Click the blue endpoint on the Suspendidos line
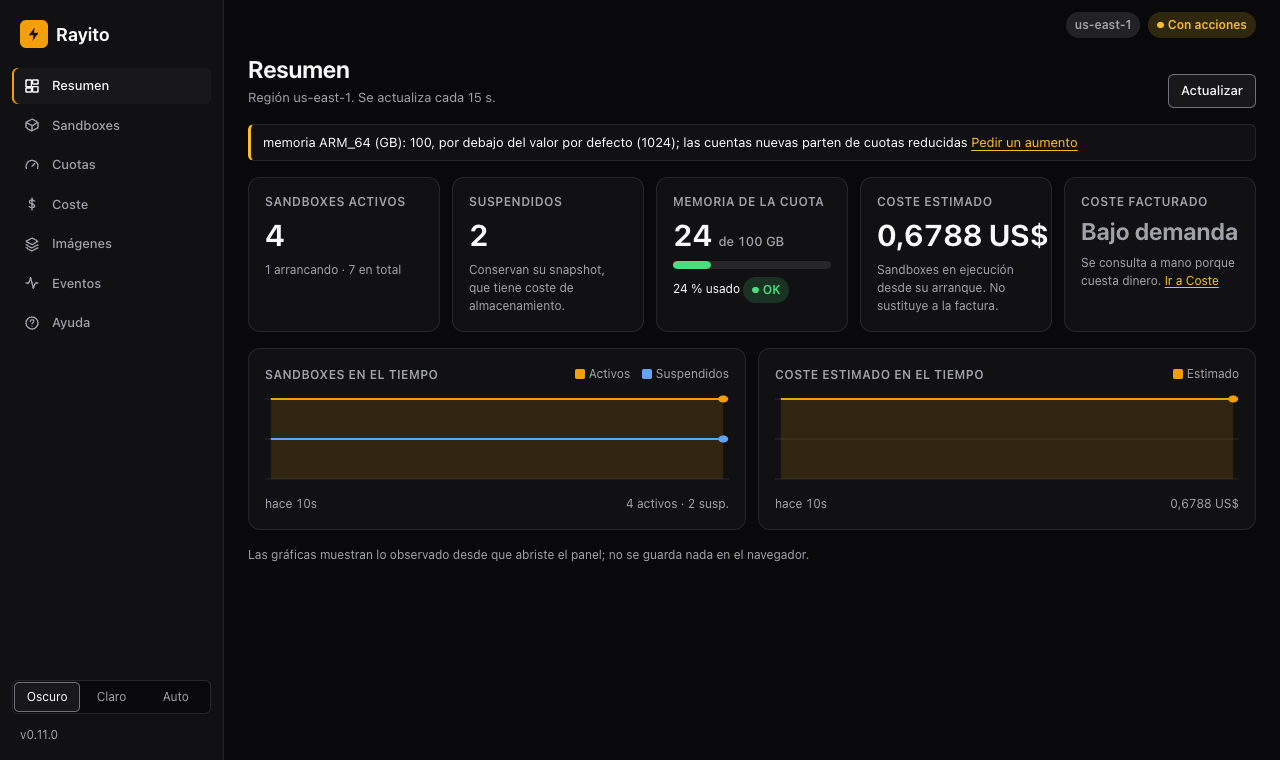The height and width of the screenshot is (760, 1280). [x=723, y=439]
